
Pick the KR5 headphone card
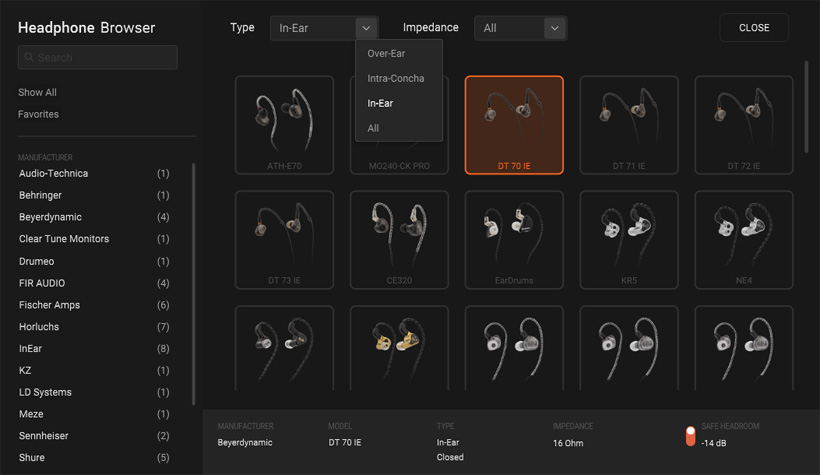pos(629,240)
